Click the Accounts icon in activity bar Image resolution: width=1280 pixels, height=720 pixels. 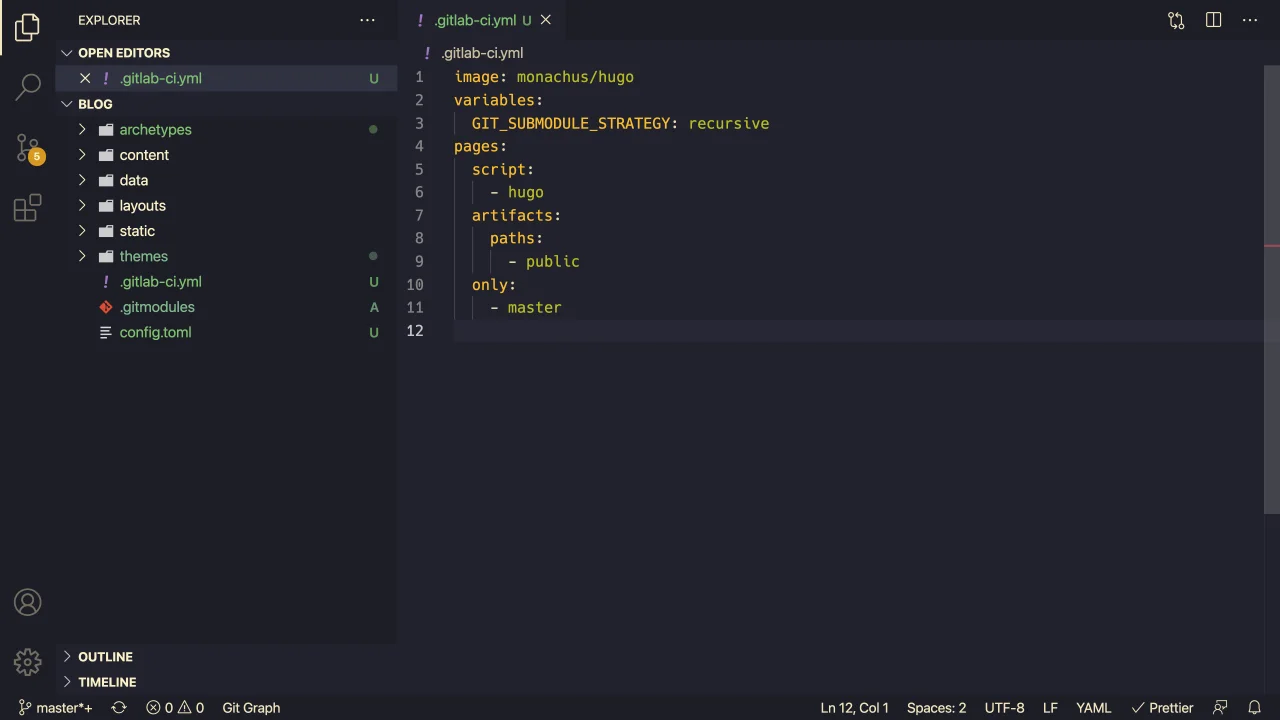(x=28, y=602)
